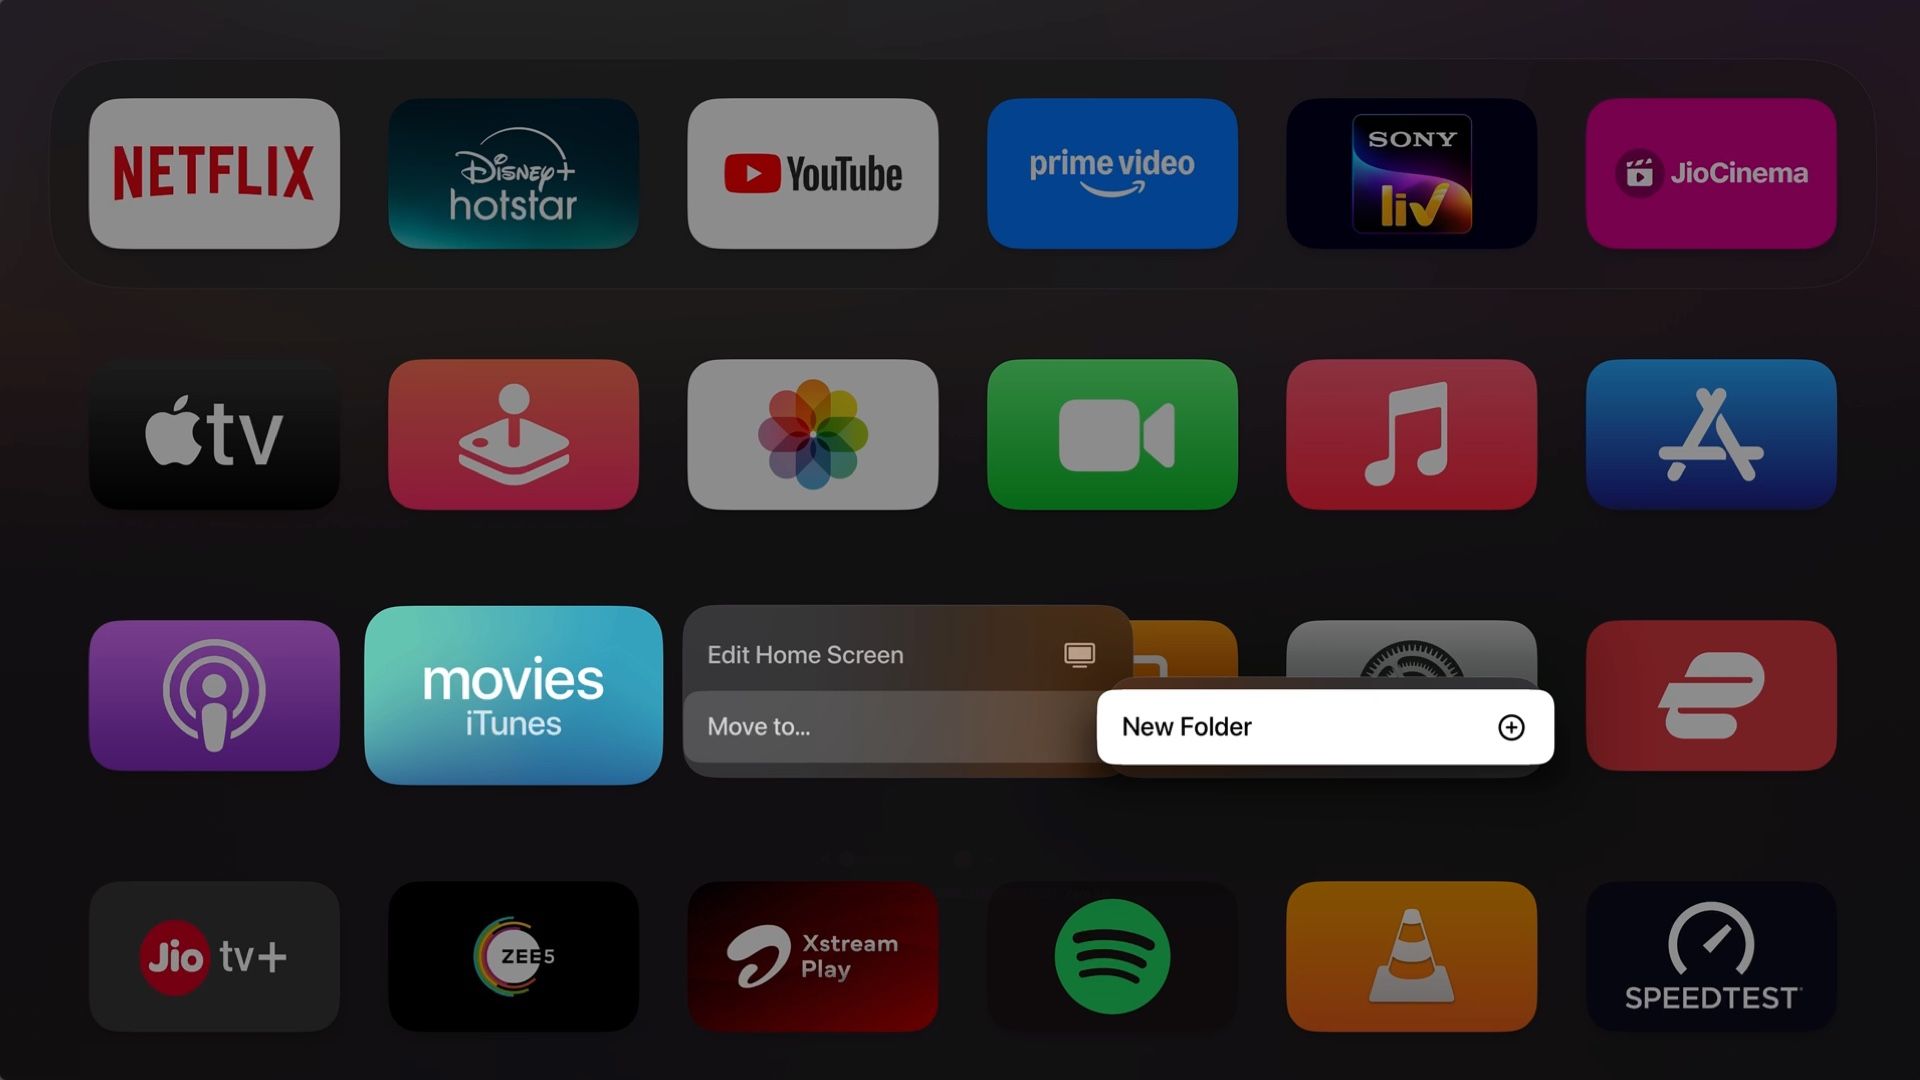Click New Folder to create folder

coord(1323,727)
